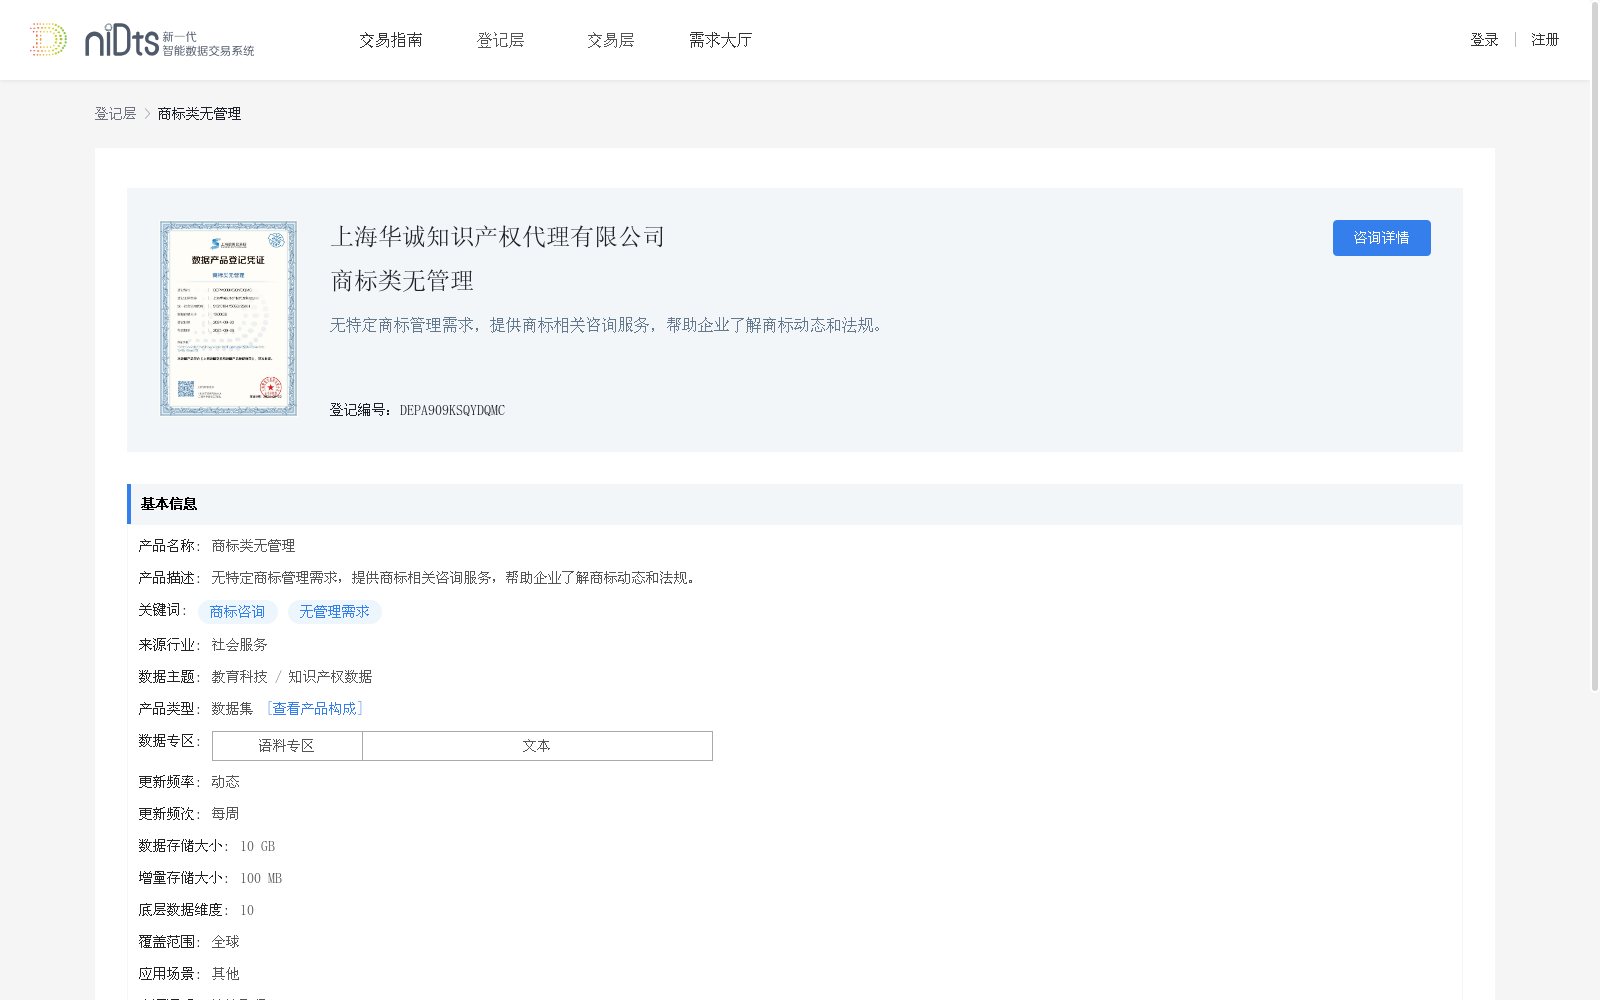Open the data product certificate thumbnail
The width and height of the screenshot is (1600, 1000).
(228, 318)
